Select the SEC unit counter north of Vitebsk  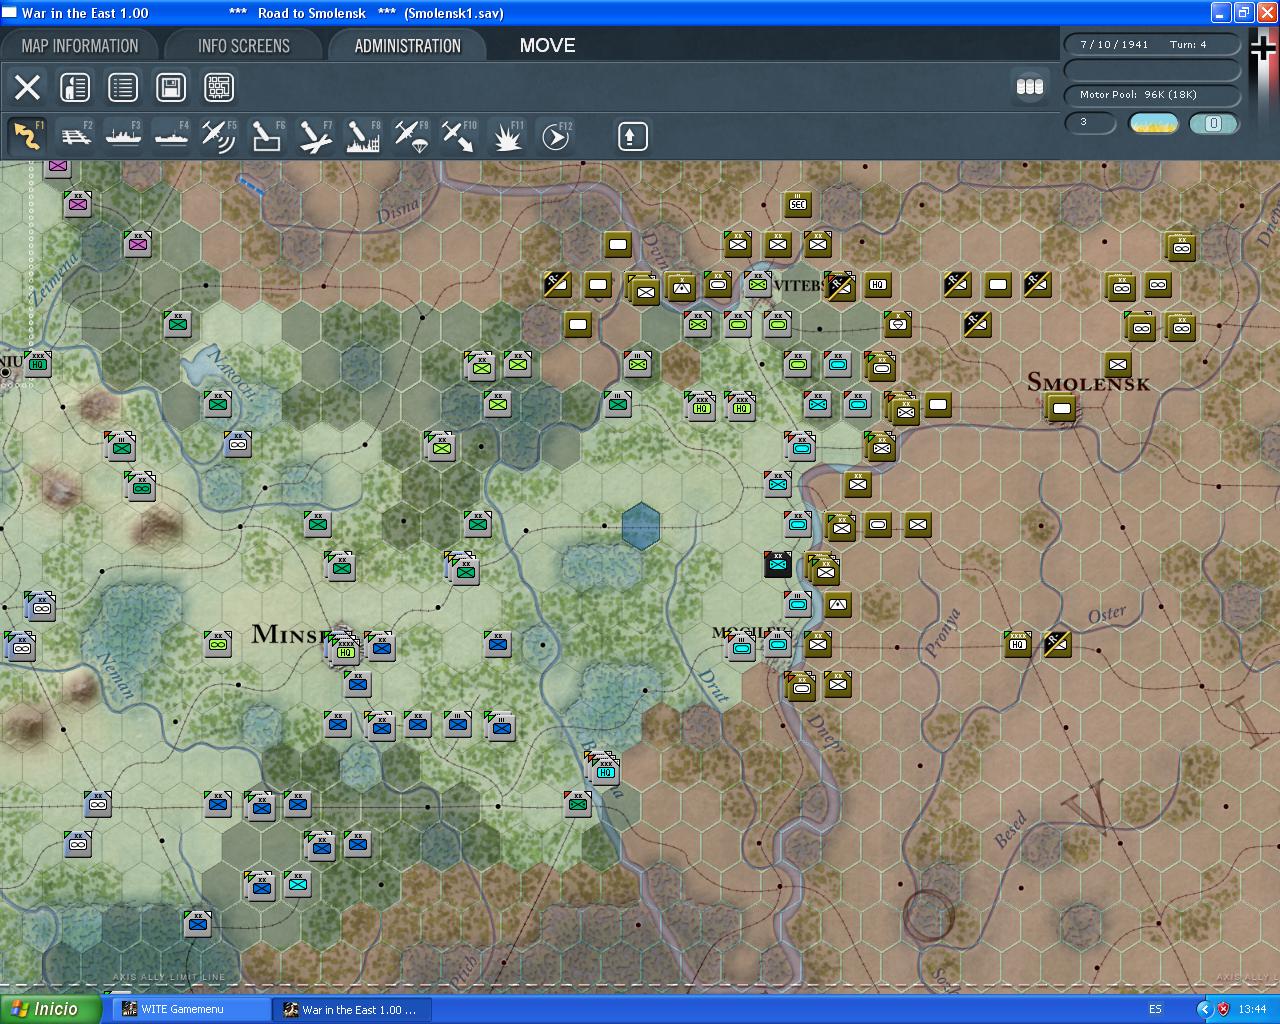(x=797, y=204)
